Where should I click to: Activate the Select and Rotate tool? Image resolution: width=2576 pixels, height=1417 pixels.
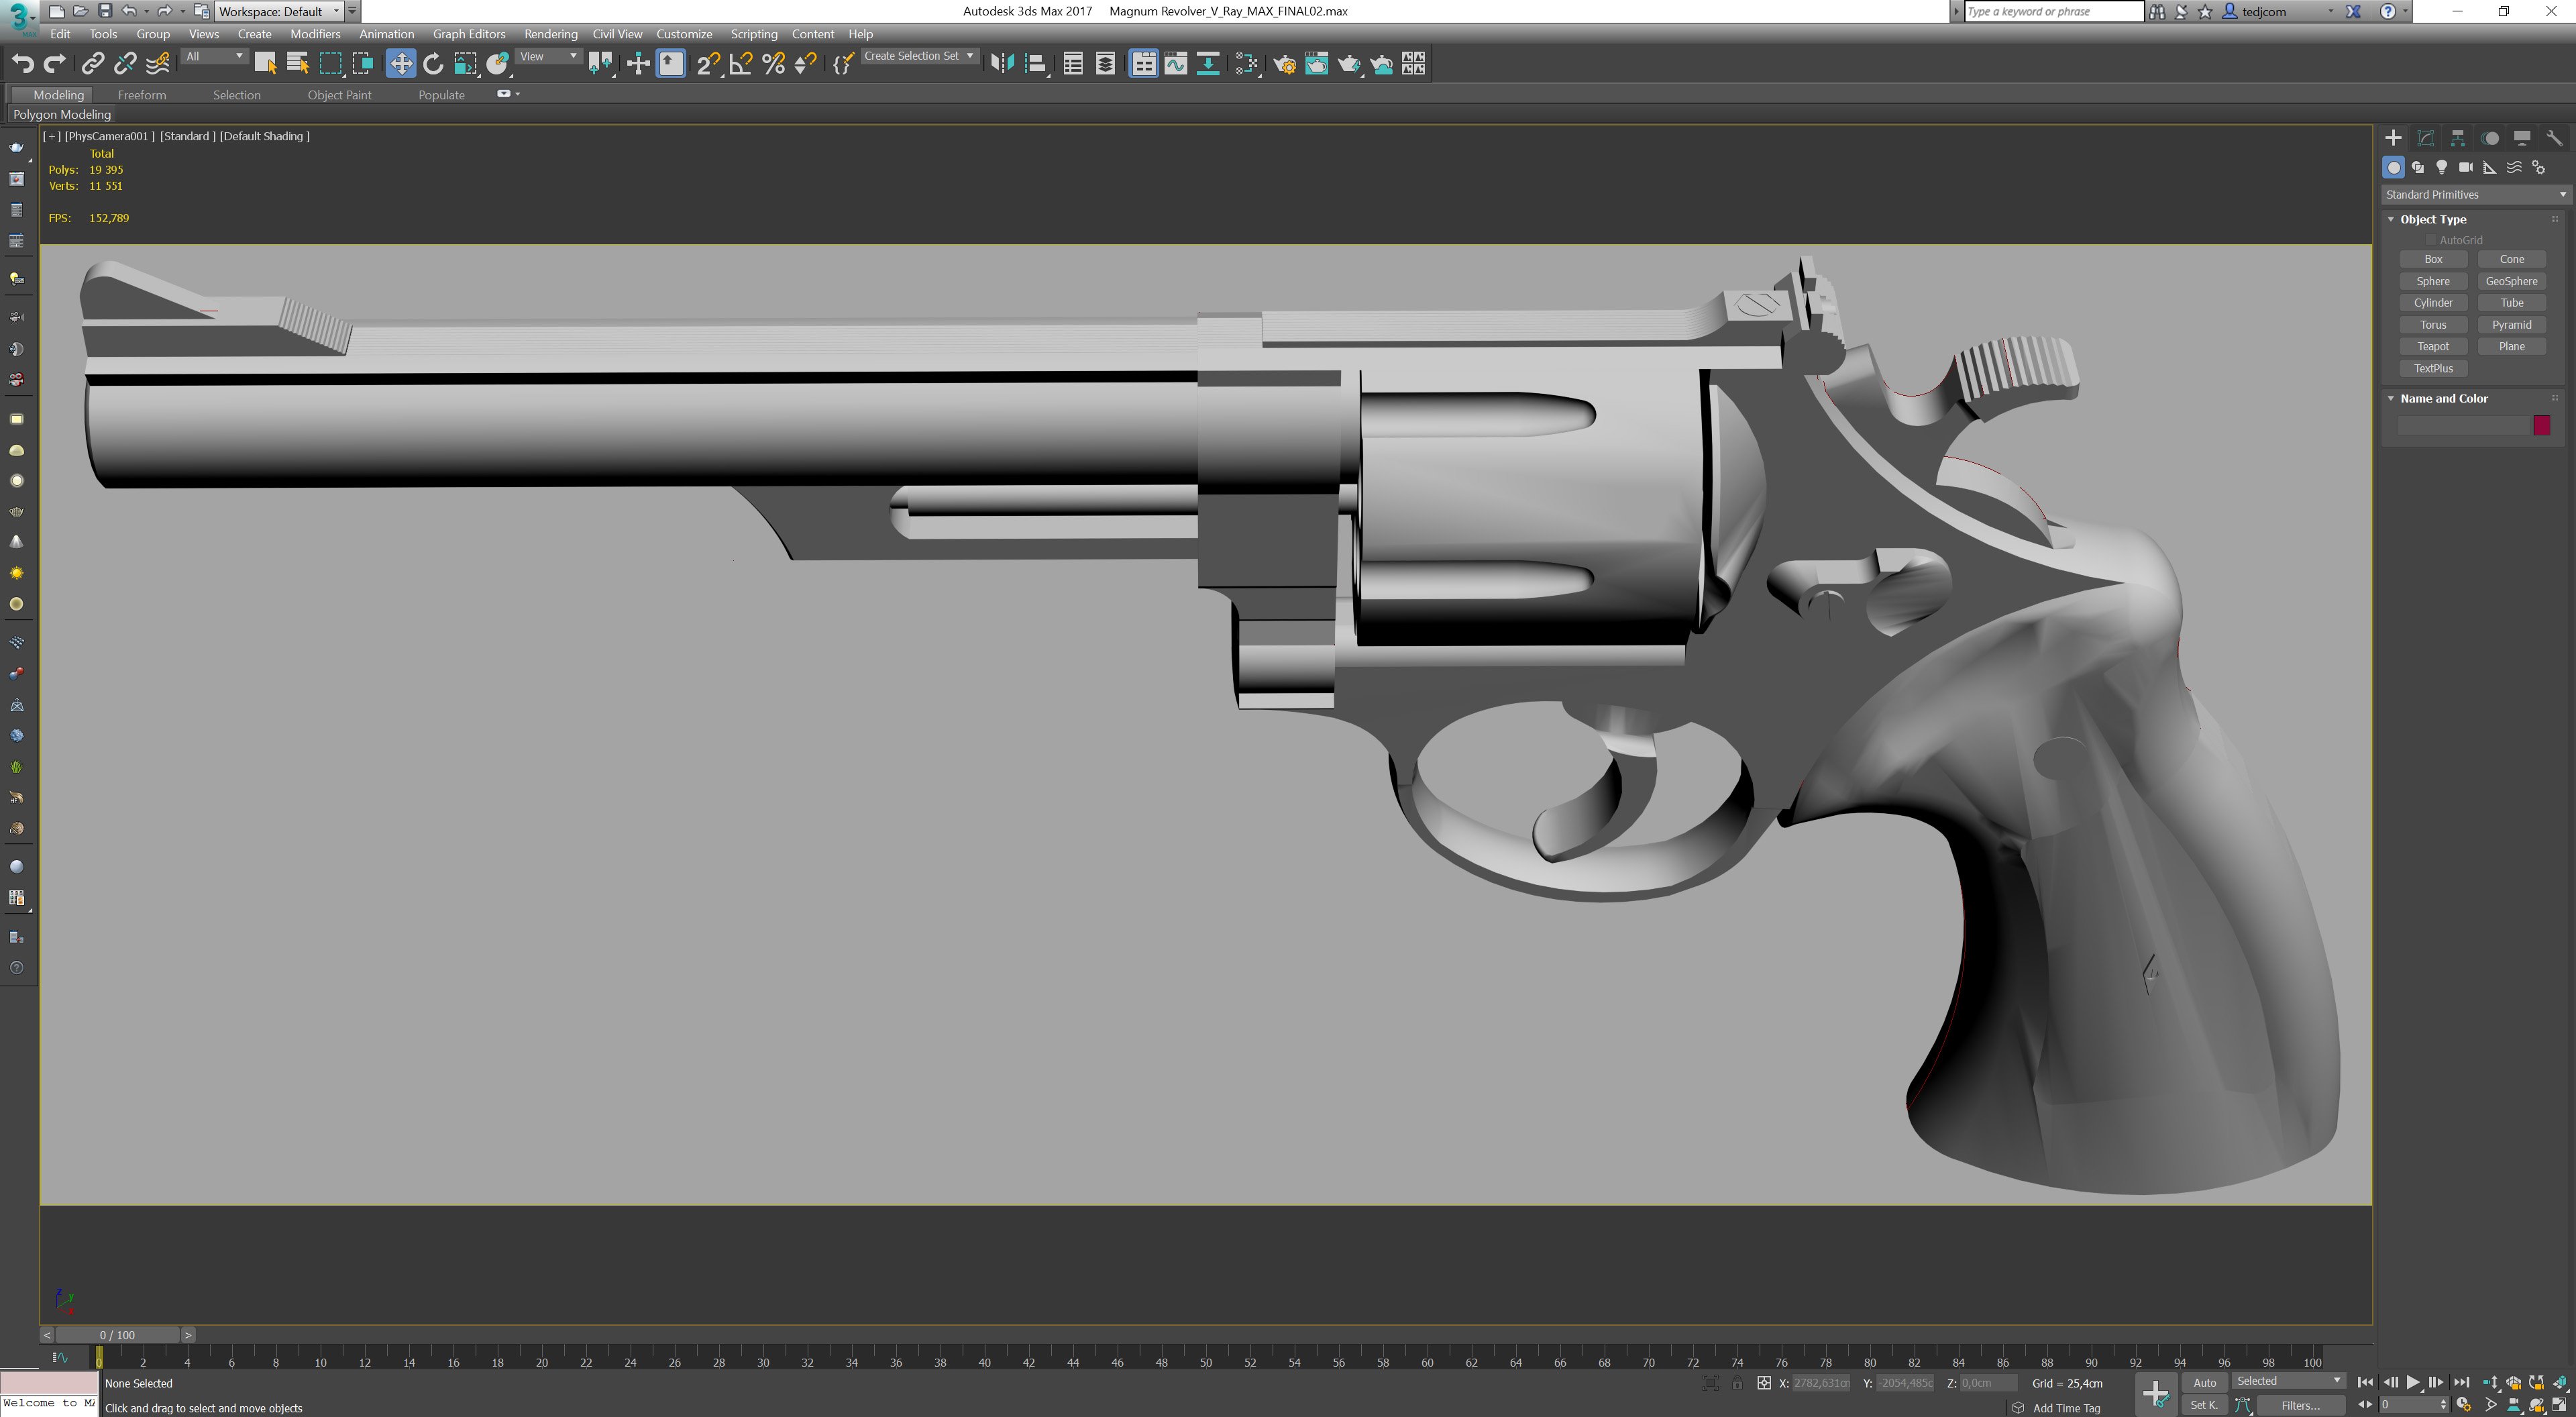coord(433,63)
